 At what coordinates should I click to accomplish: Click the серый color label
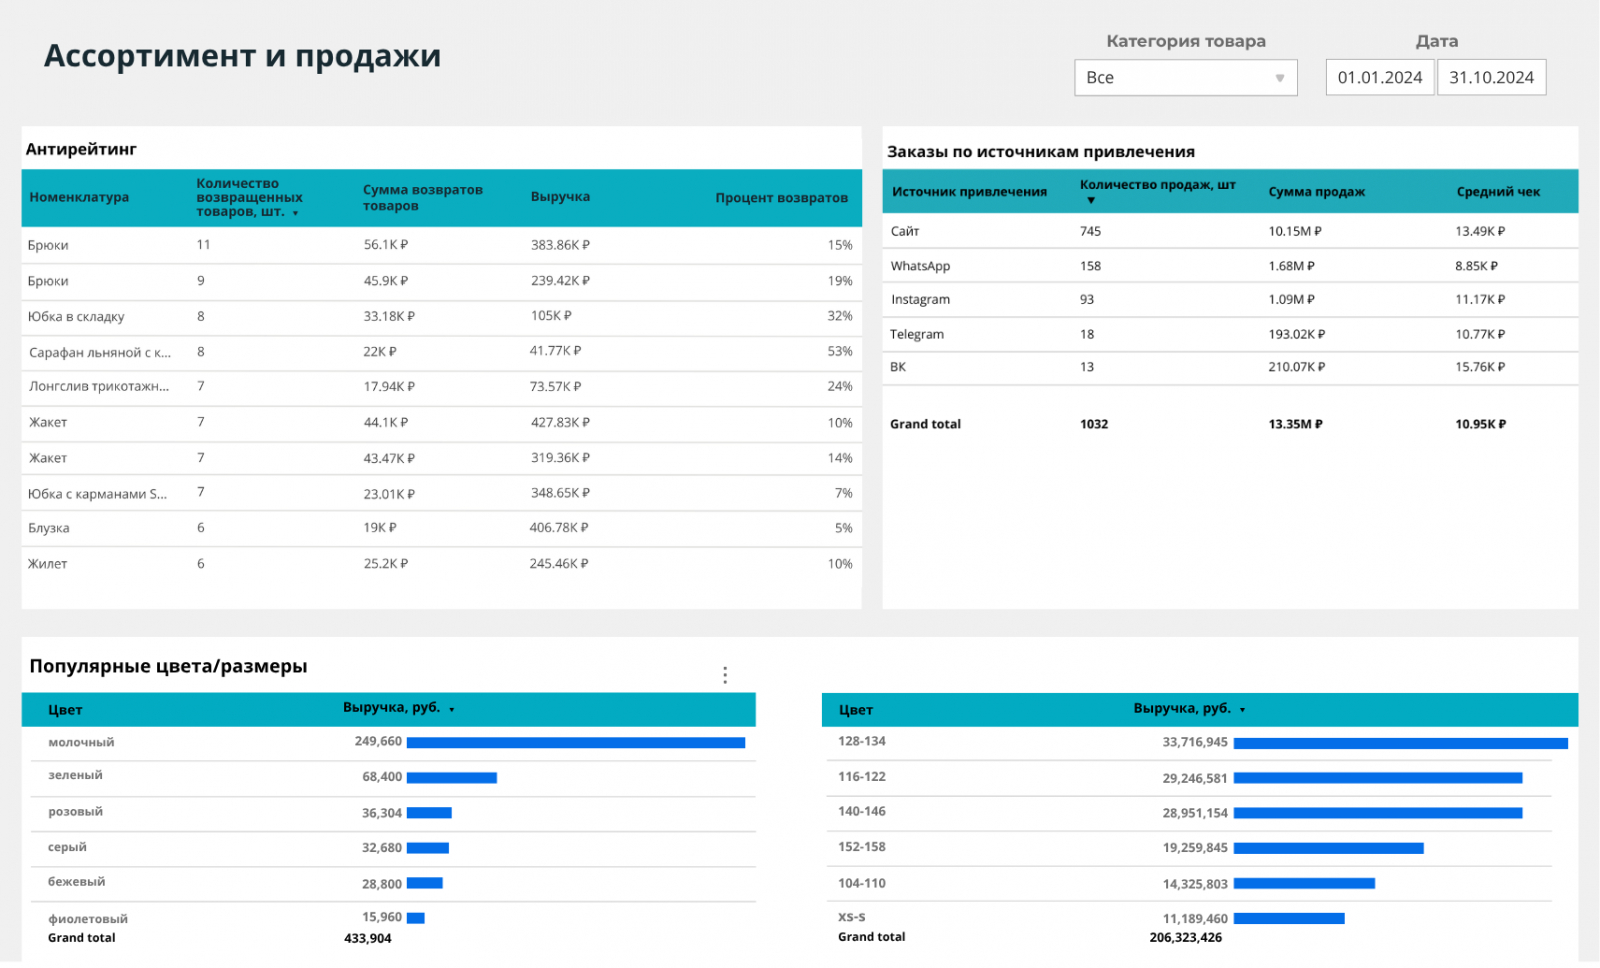click(68, 848)
